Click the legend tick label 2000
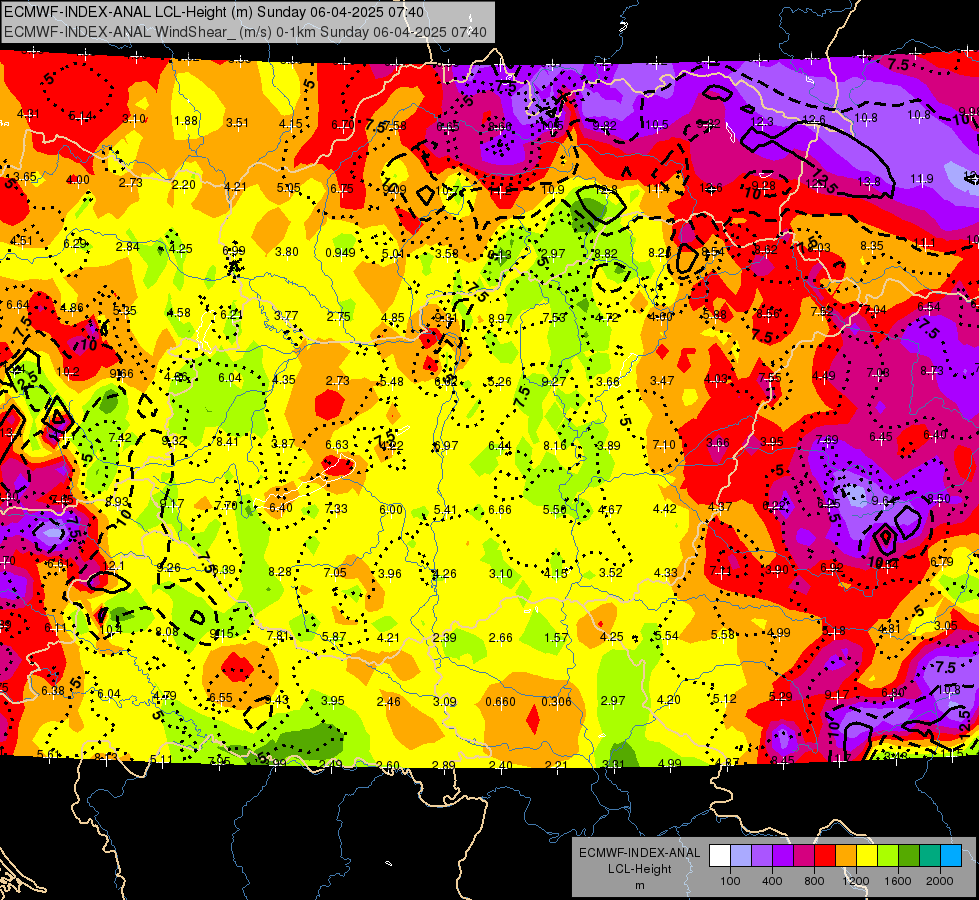 [x=940, y=881]
